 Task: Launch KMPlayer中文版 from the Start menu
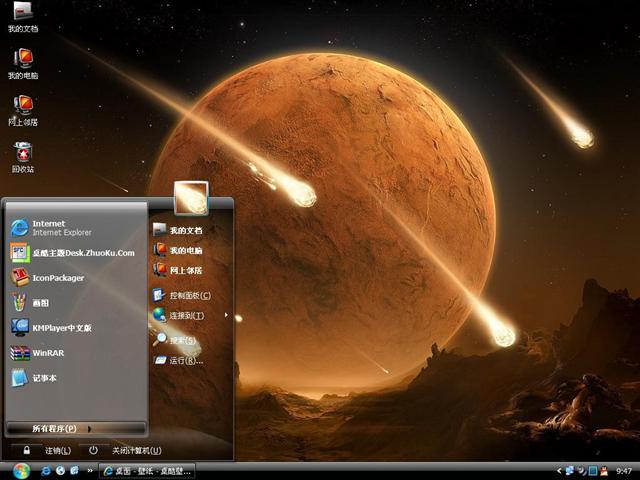point(77,328)
